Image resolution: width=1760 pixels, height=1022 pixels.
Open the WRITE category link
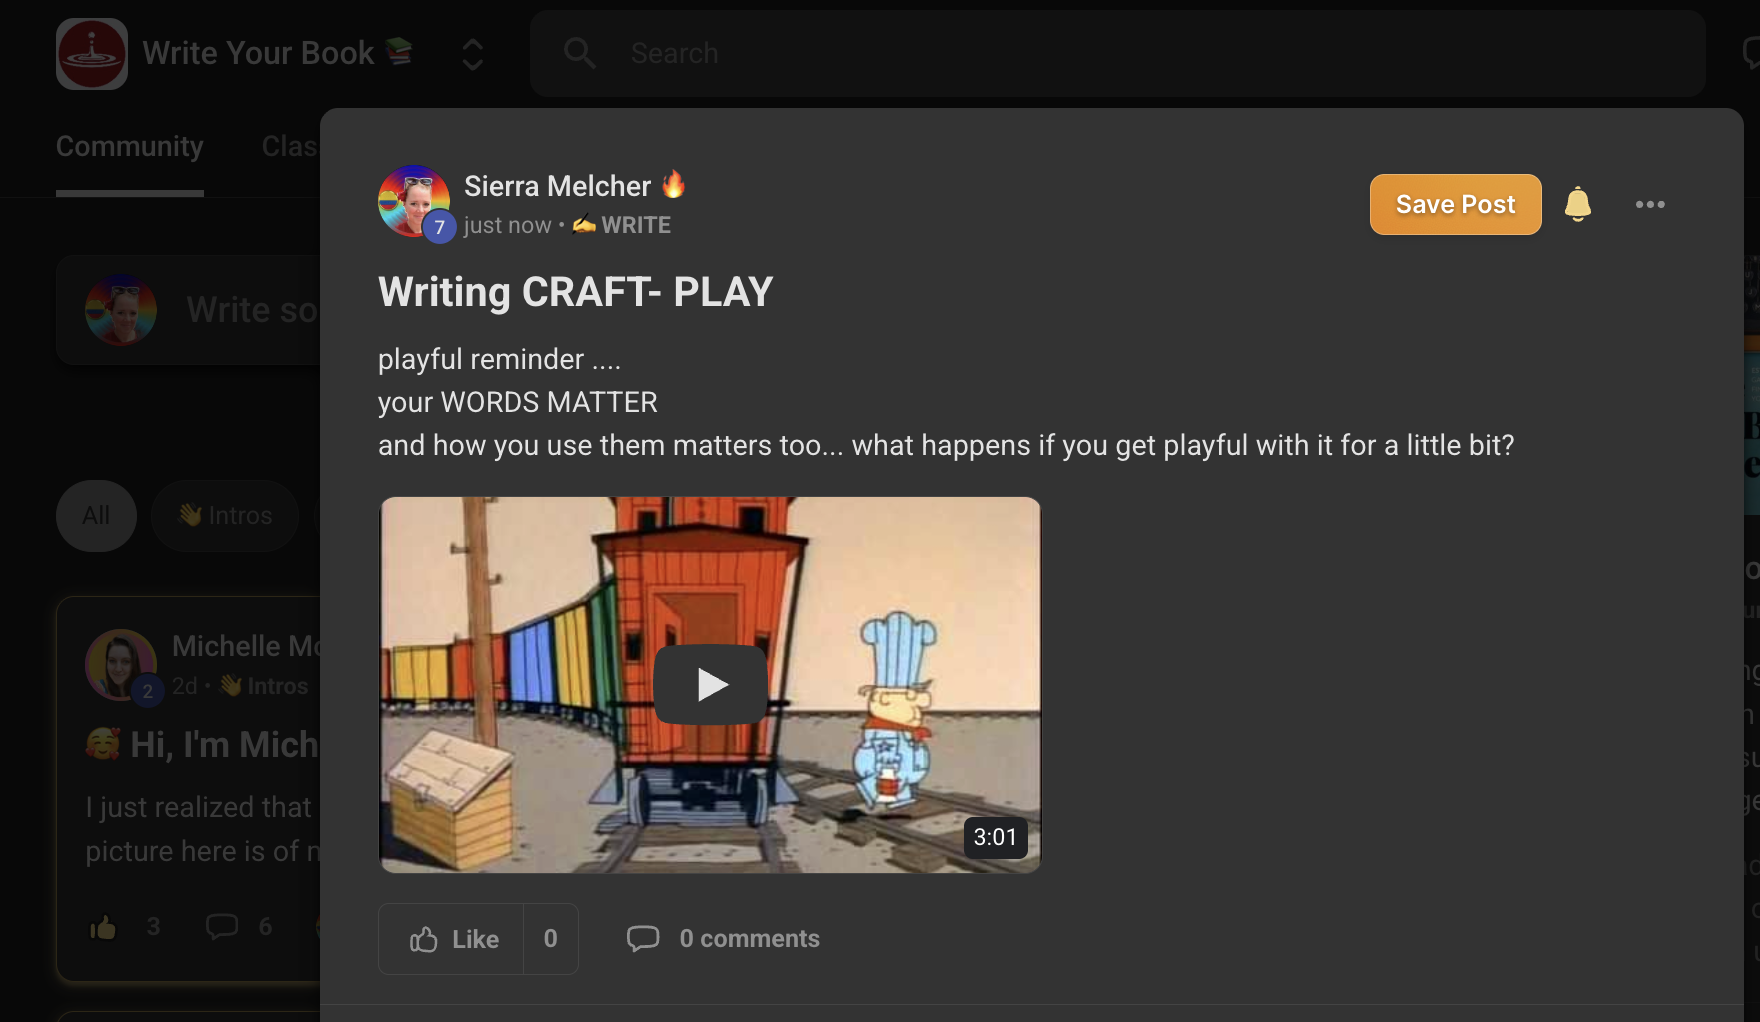pos(622,225)
